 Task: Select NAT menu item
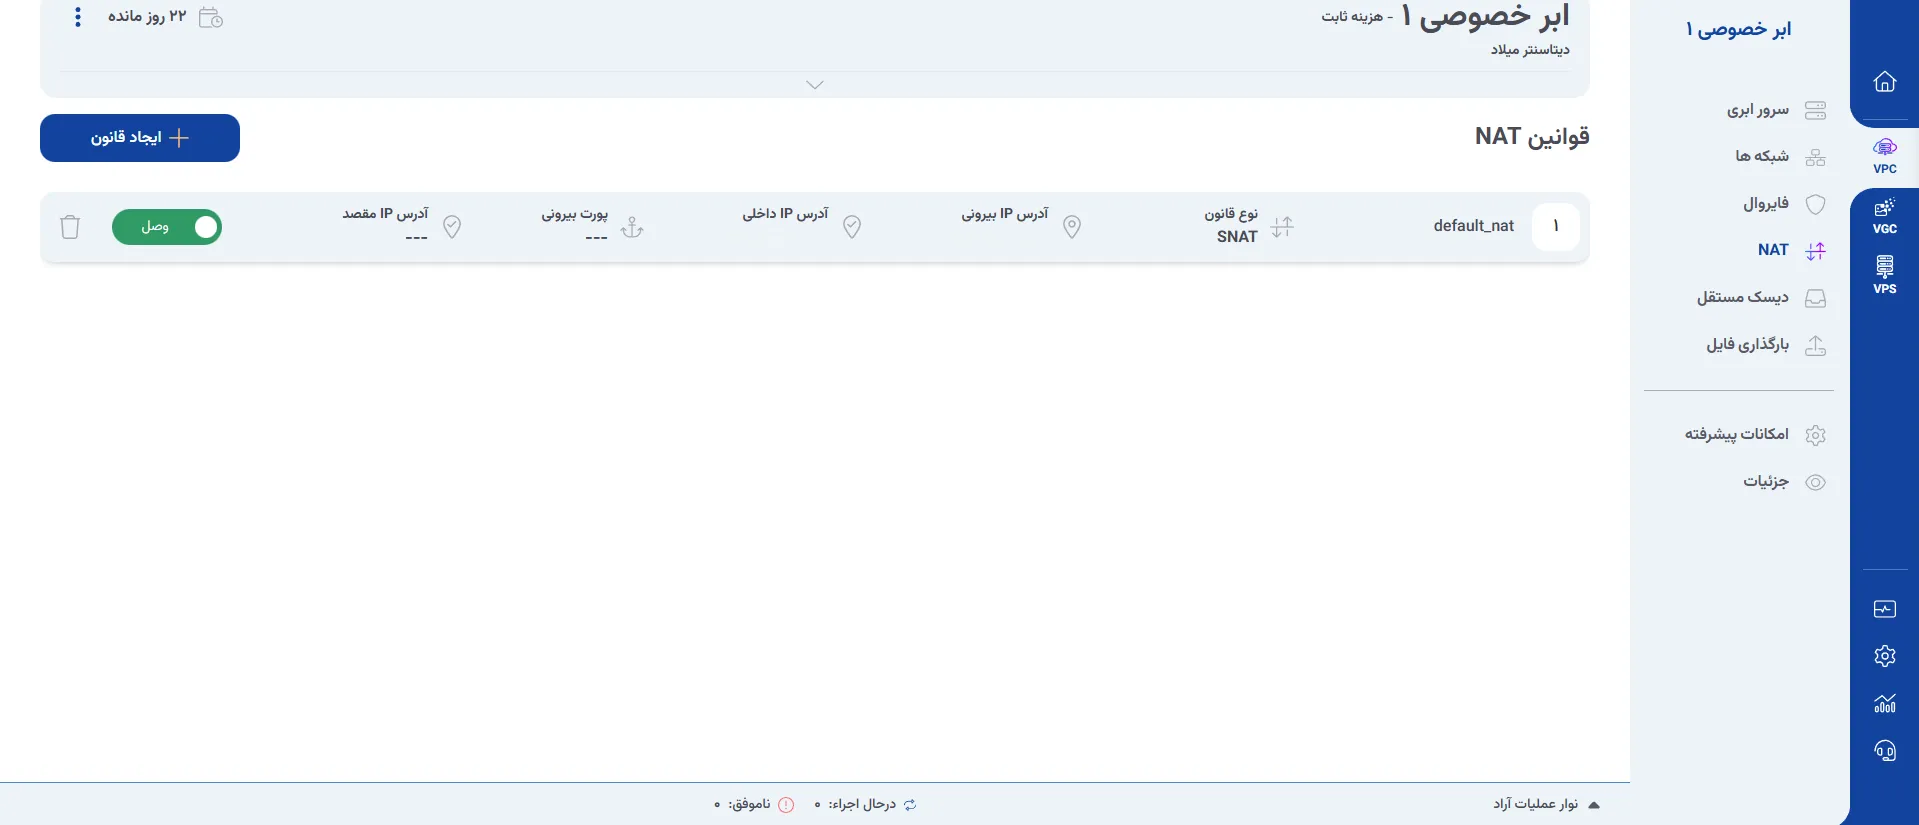click(1792, 251)
